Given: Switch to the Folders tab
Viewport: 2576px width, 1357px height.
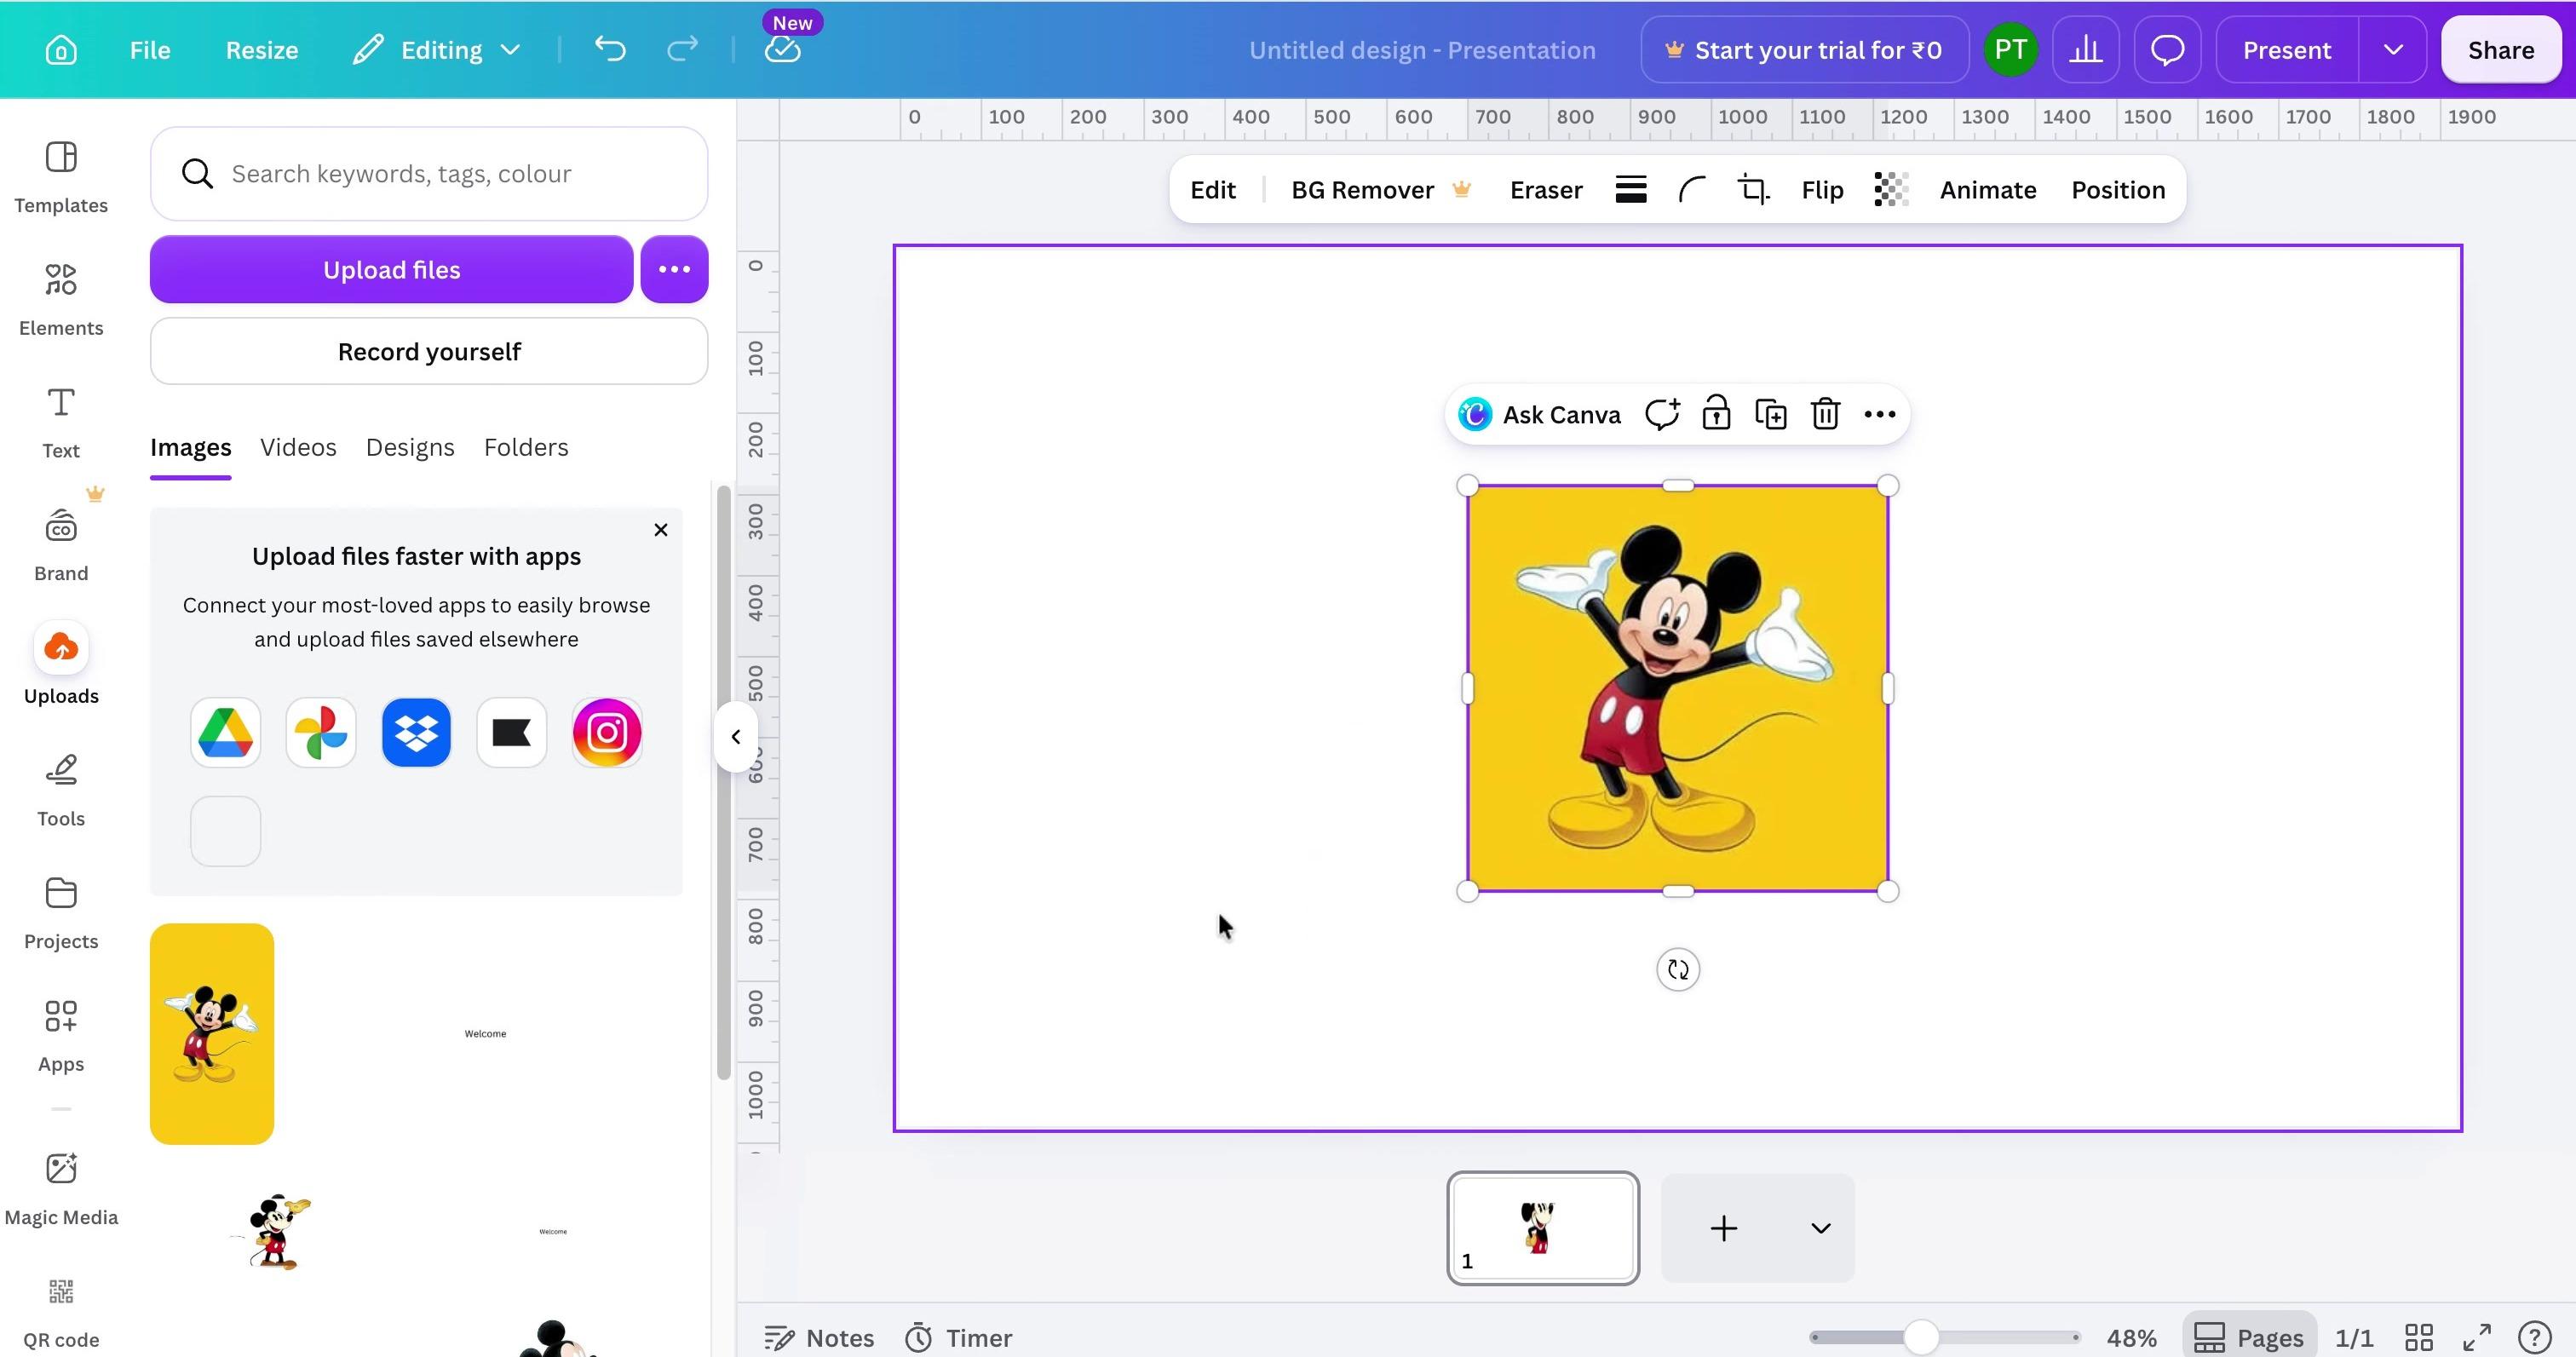Looking at the screenshot, I should (526, 447).
